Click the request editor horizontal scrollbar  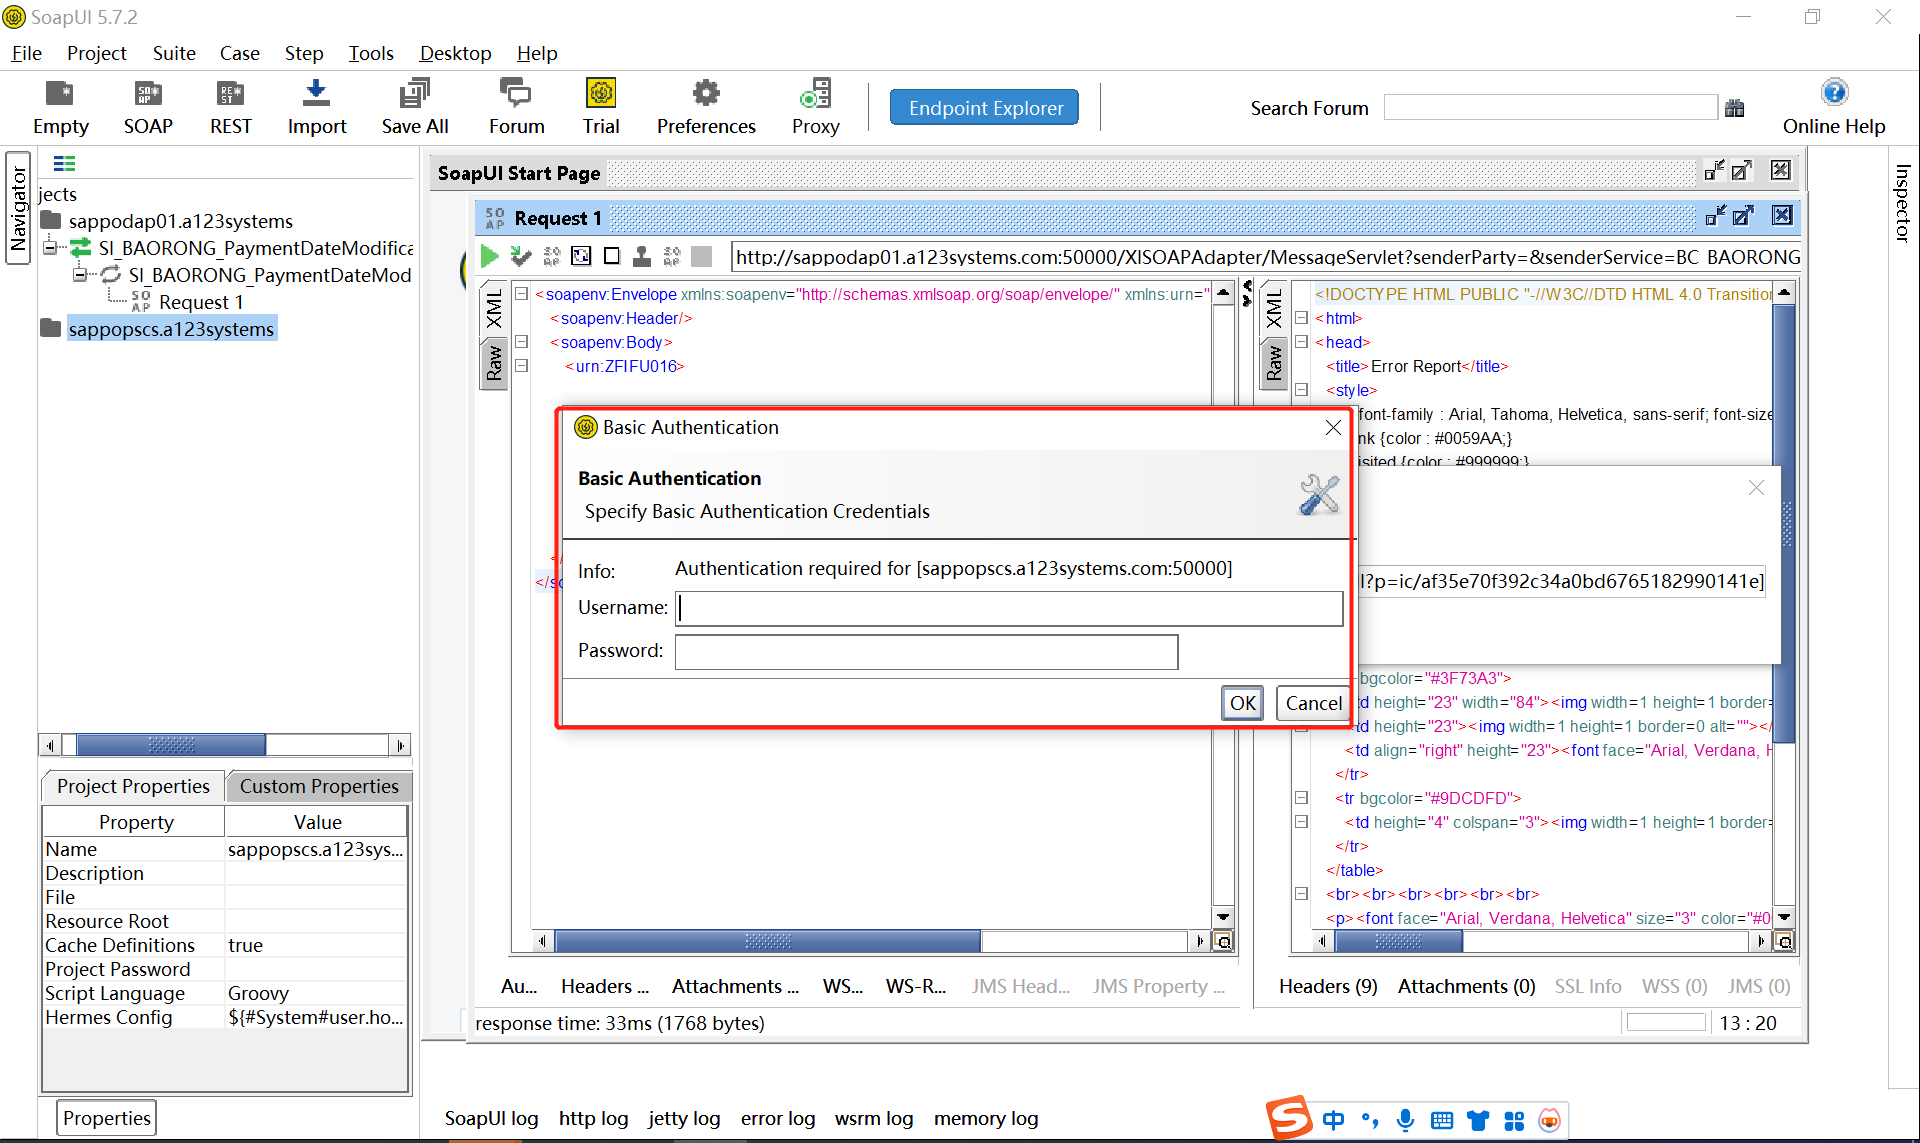point(767,941)
